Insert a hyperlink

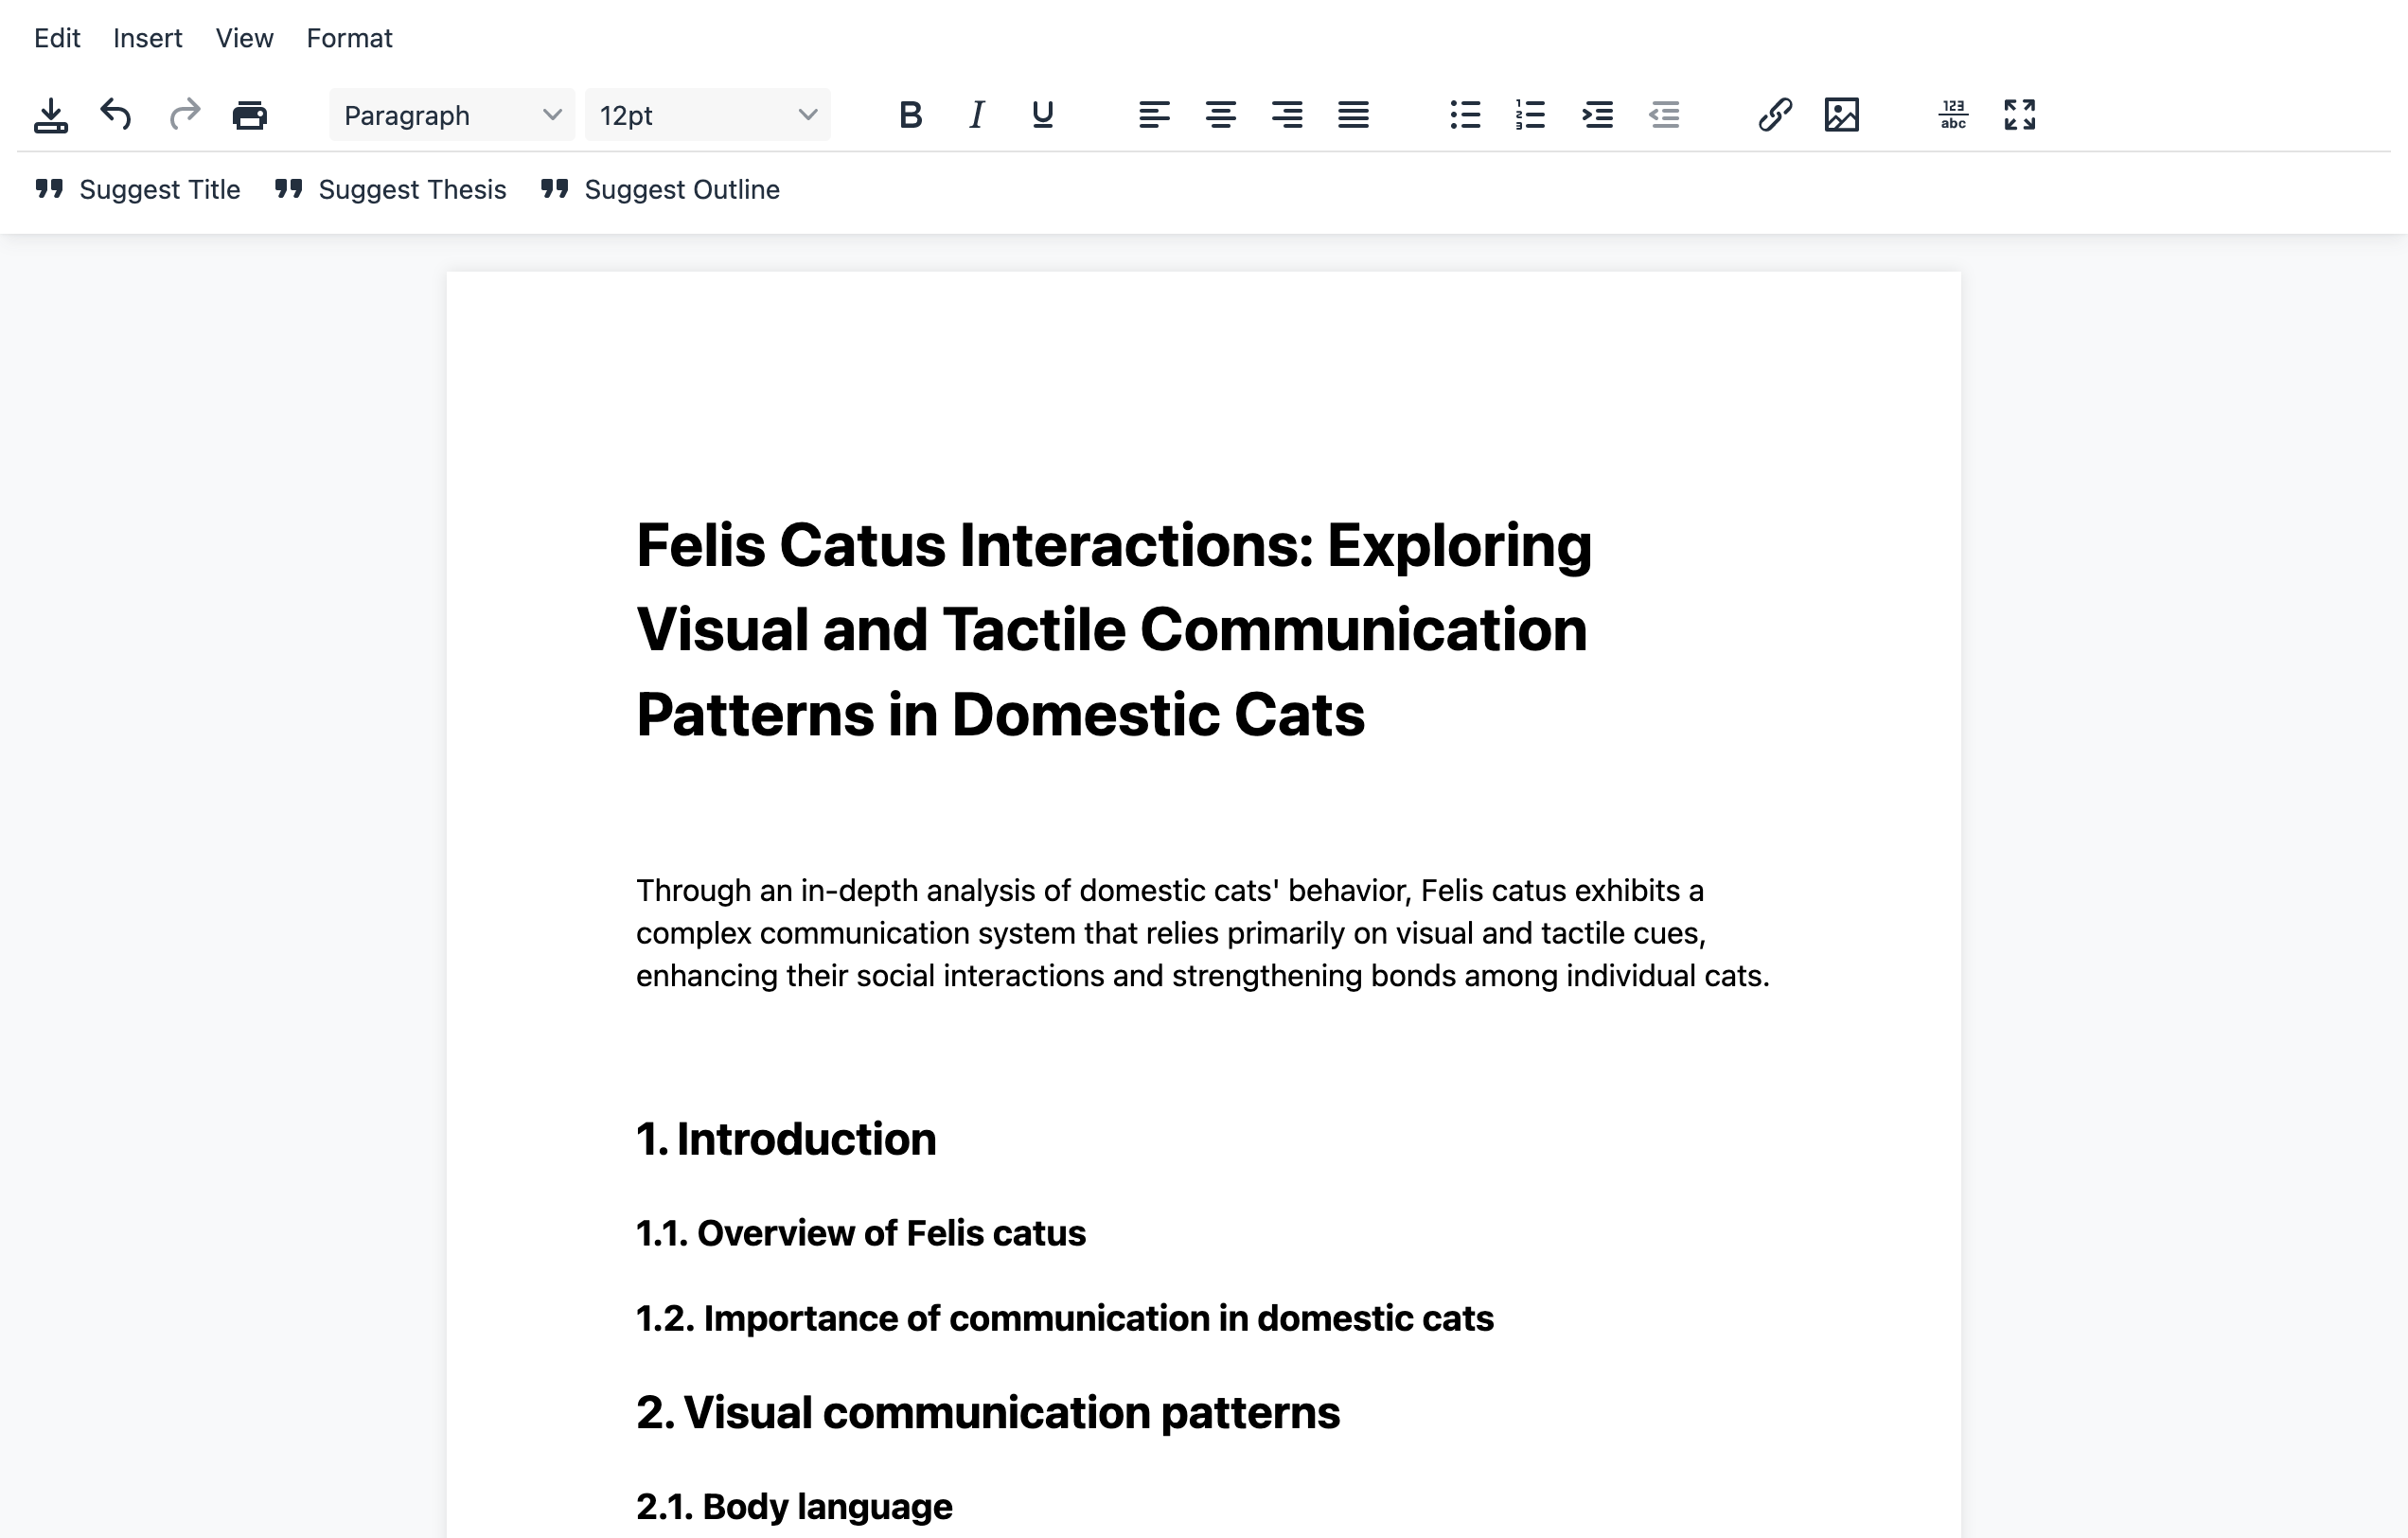[1775, 115]
